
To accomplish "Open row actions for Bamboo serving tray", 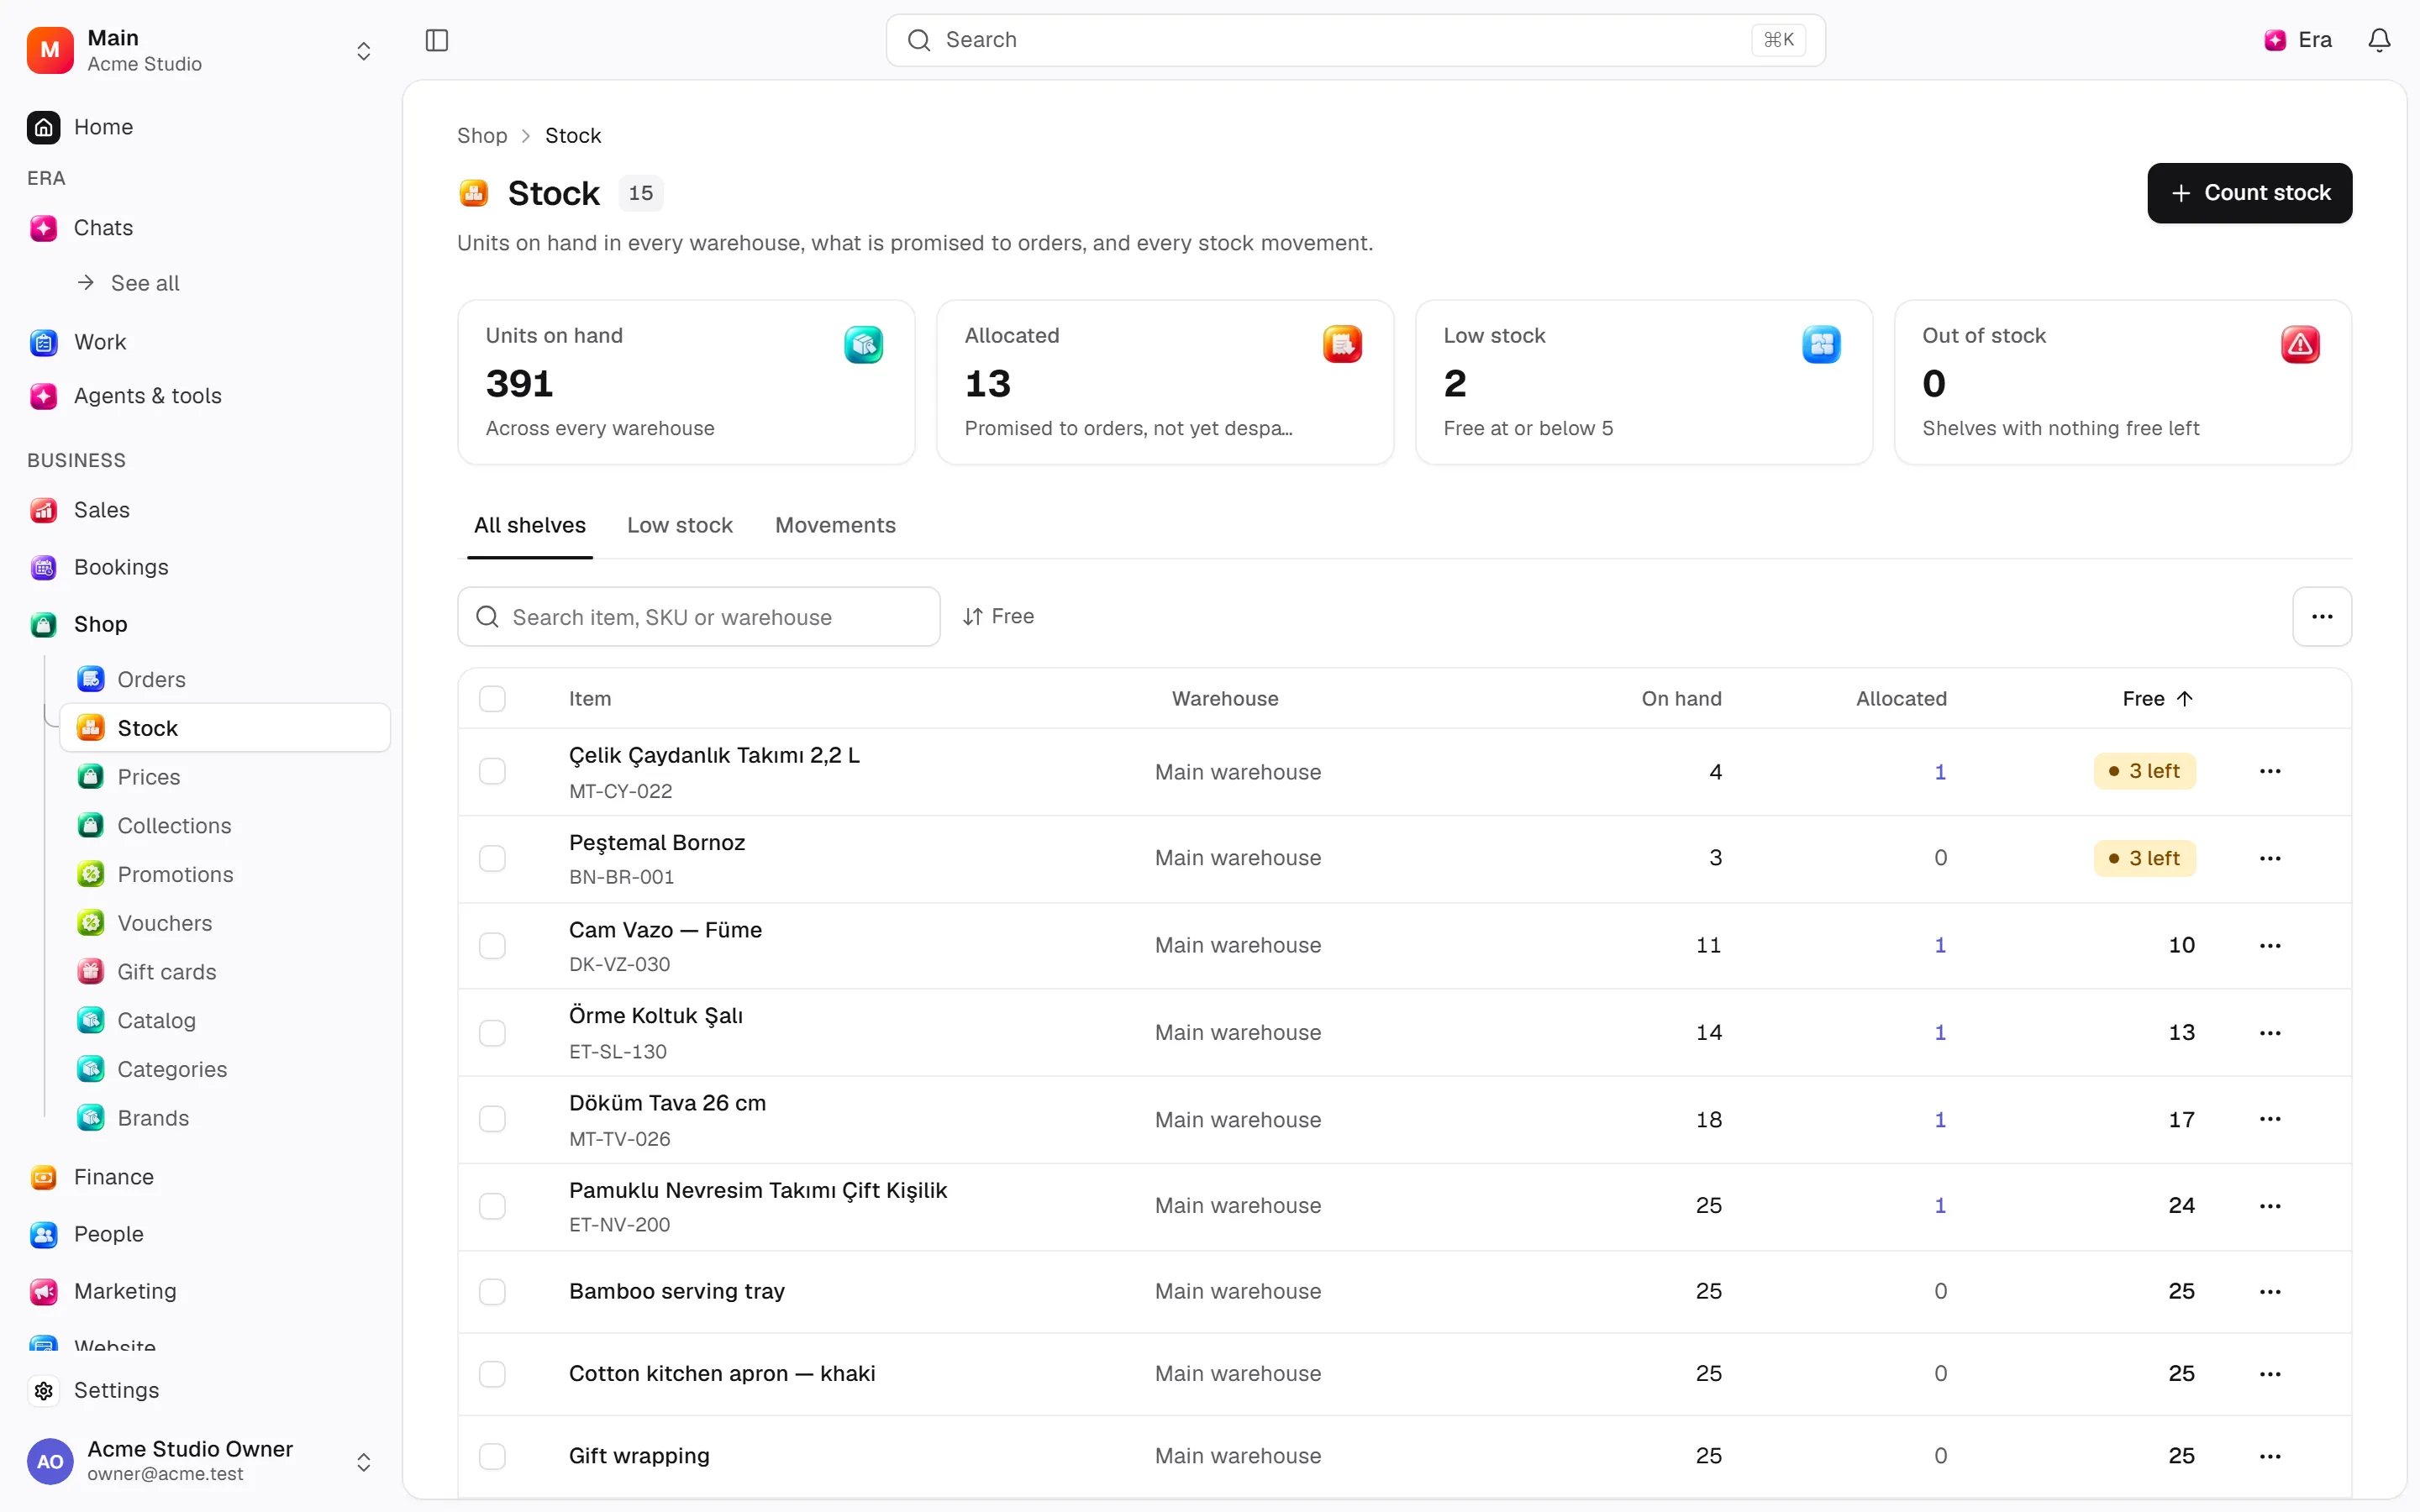I will coord(2270,1291).
